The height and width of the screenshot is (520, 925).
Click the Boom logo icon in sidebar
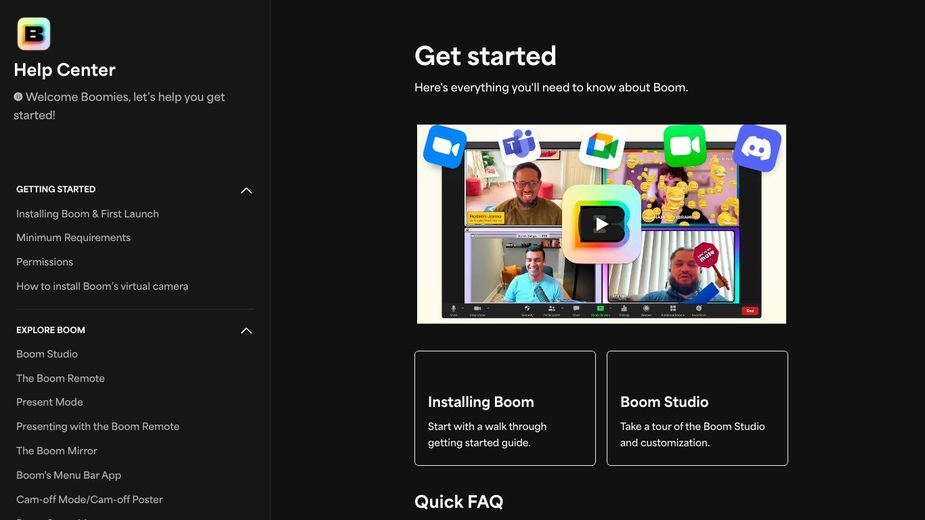[x=34, y=34]
